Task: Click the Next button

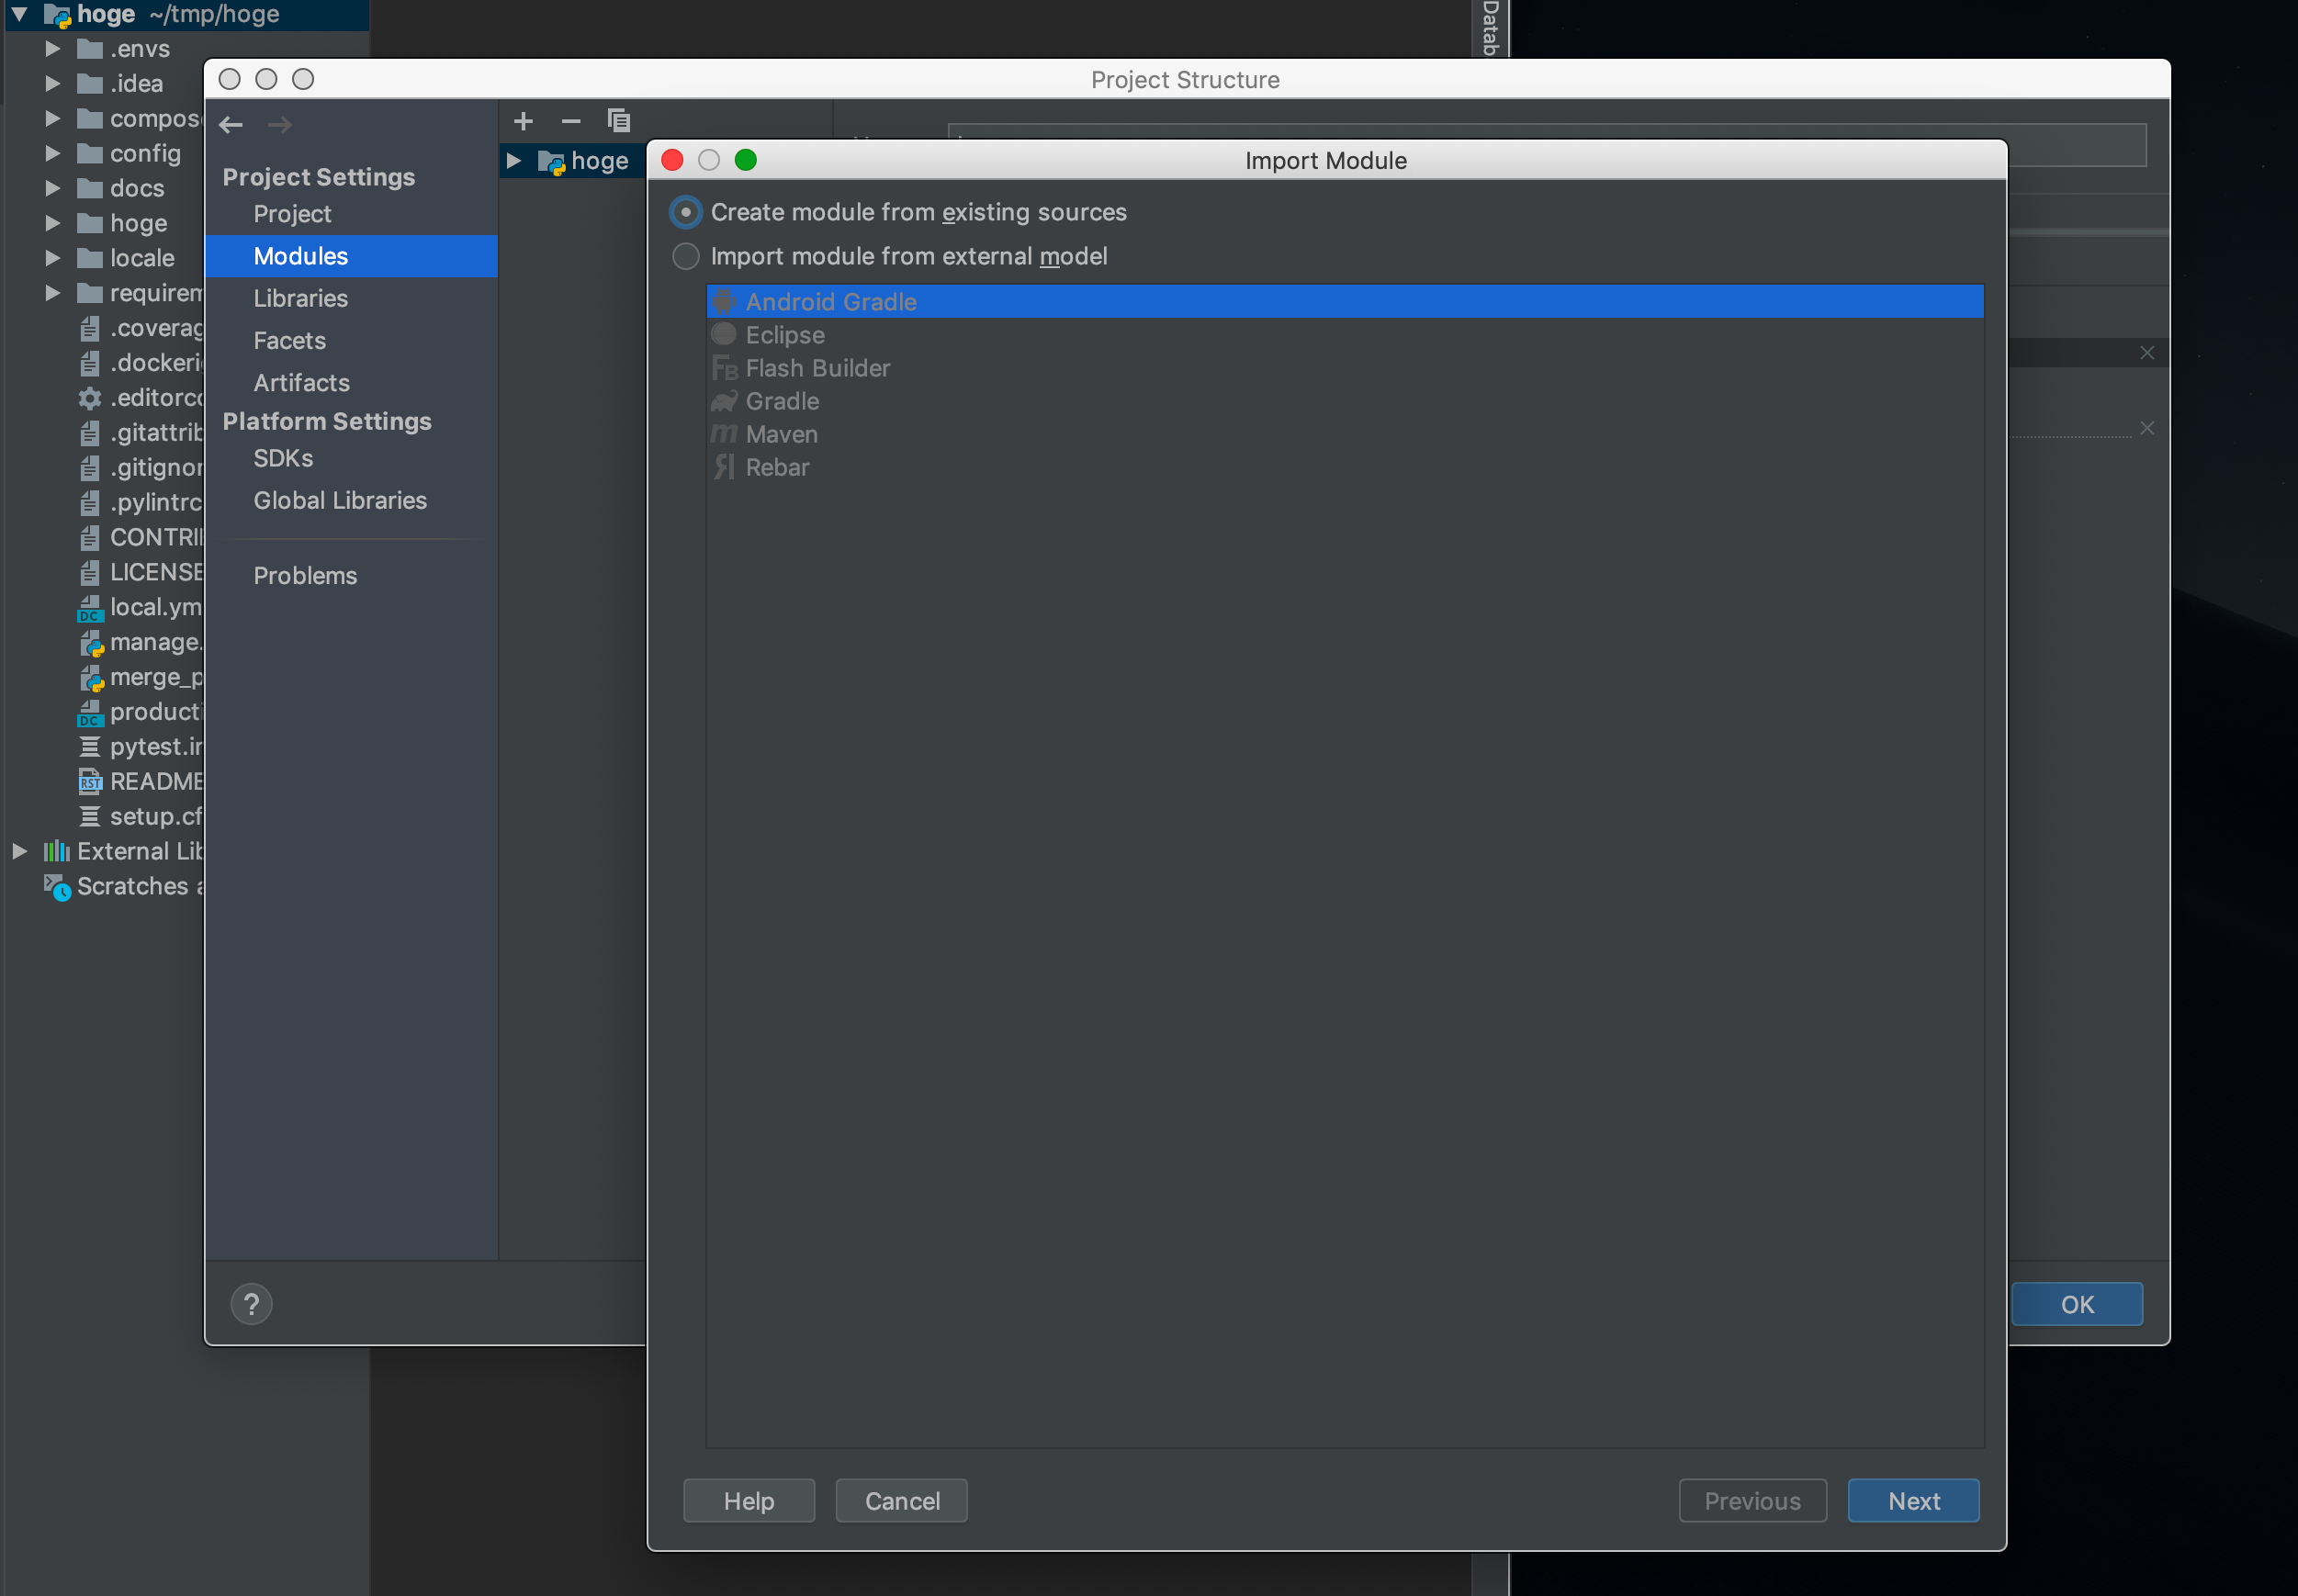Action: tap(1912, 1500)
